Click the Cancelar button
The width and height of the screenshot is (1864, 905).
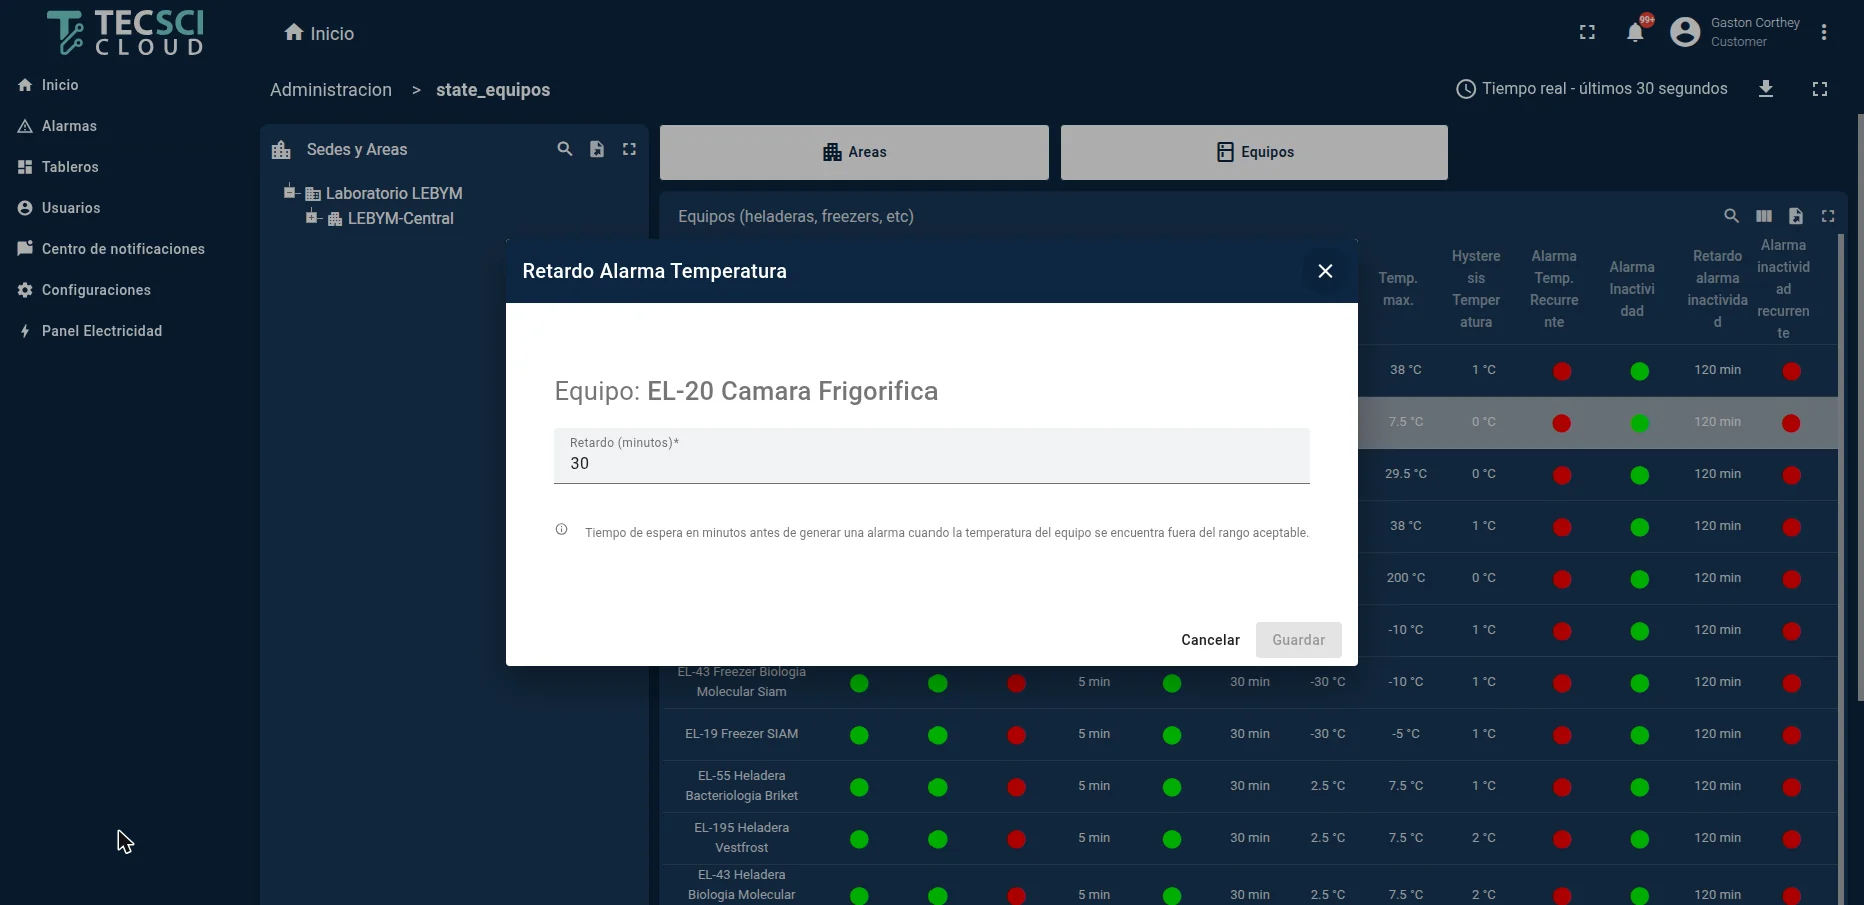[1210, 640]
